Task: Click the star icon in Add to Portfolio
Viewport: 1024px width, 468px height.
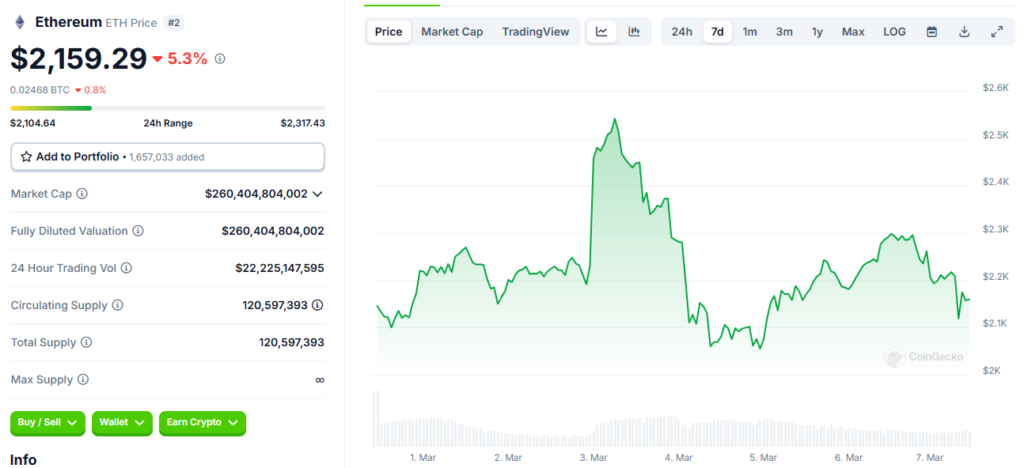Action: 26,157
